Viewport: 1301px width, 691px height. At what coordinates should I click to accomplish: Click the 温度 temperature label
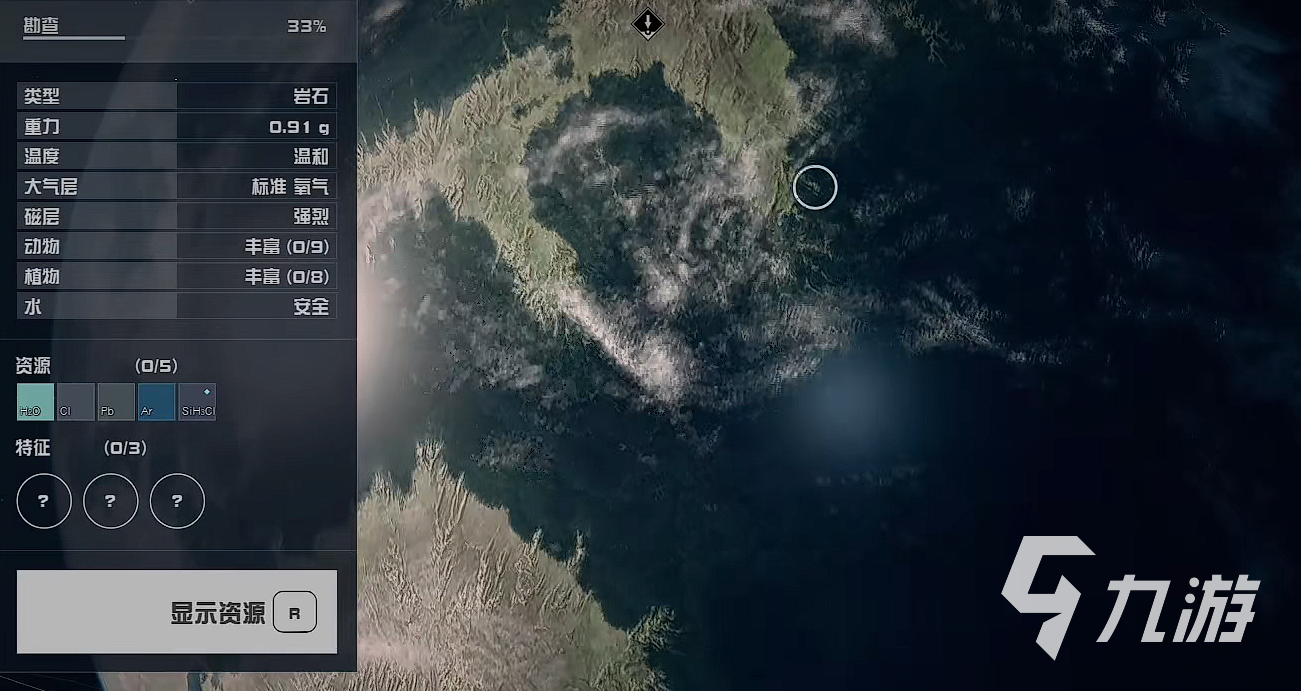(42, 156)
